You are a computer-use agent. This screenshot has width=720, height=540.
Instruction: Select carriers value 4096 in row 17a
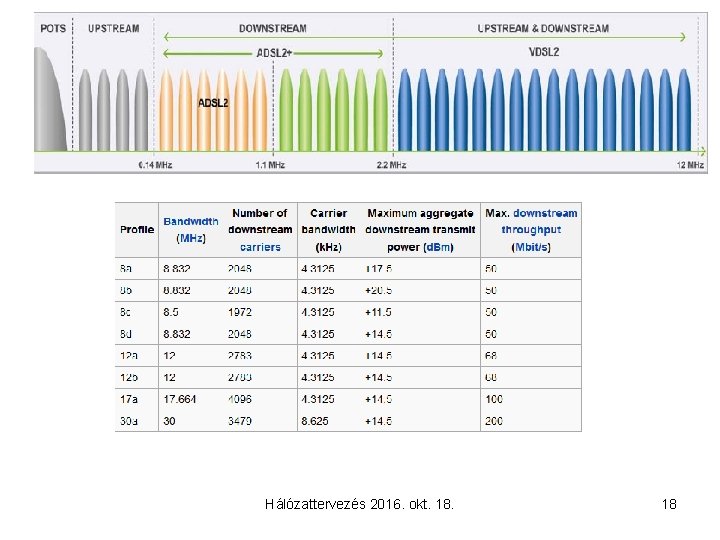(x=240, y=399)
